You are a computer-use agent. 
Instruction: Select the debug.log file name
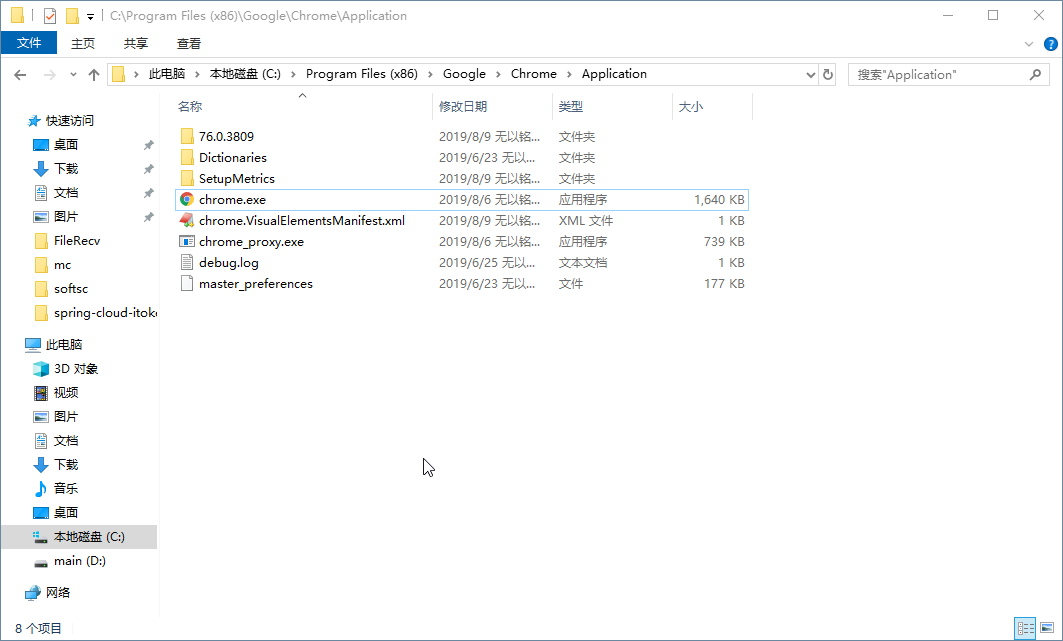(x=228, y=262)
